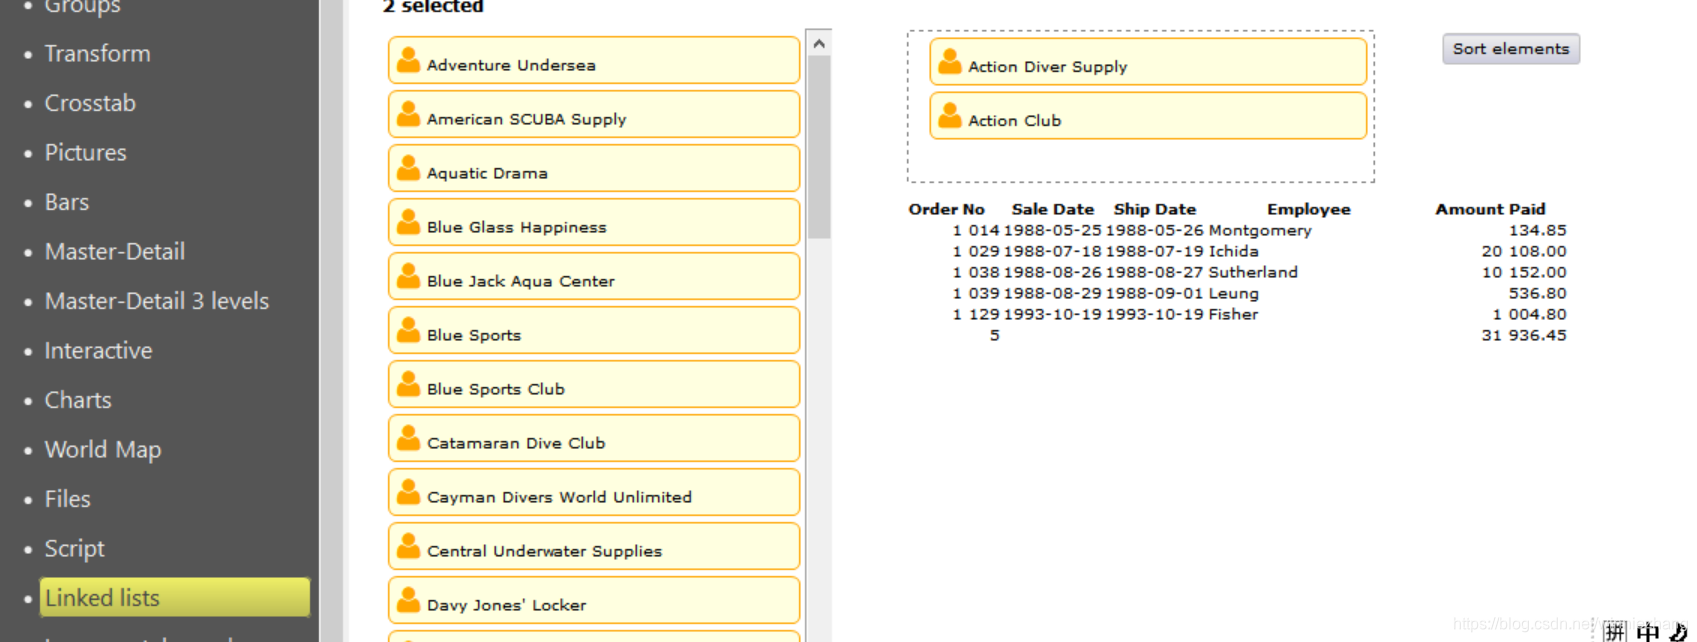The image size is (1697, 642).
Task: Click employee name Fisher
Action: pyautogui.click(x=1234, y=314)
